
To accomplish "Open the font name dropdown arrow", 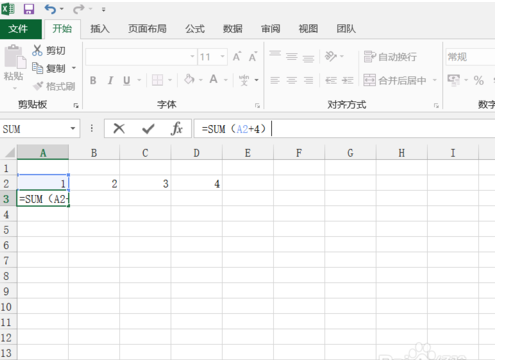I will pyautogui.click(x=192, y=56).
